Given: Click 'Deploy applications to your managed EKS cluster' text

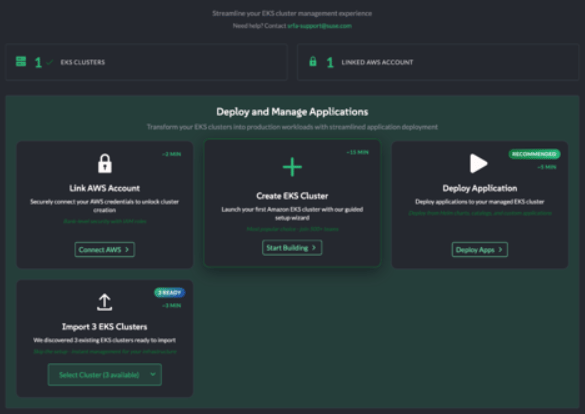Looking at the screenshot, I should [x=480, y=202].
